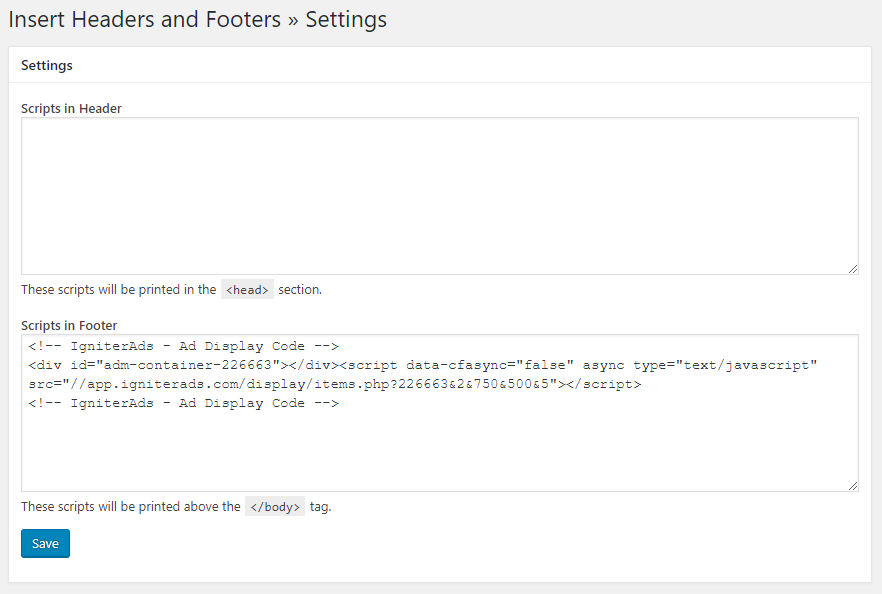Place cursor in the app.igniterads.com src line
The image size is (882, 594).
335,384
